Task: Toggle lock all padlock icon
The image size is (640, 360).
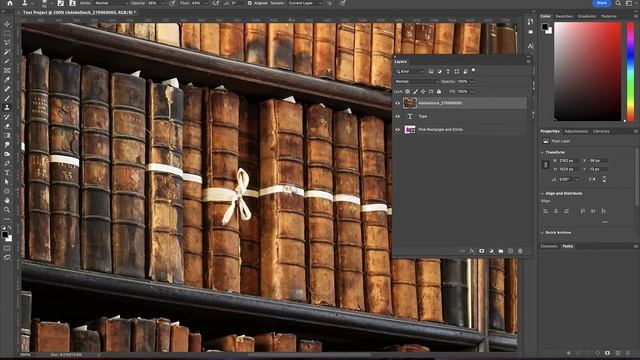Action: tap(439, 91)
